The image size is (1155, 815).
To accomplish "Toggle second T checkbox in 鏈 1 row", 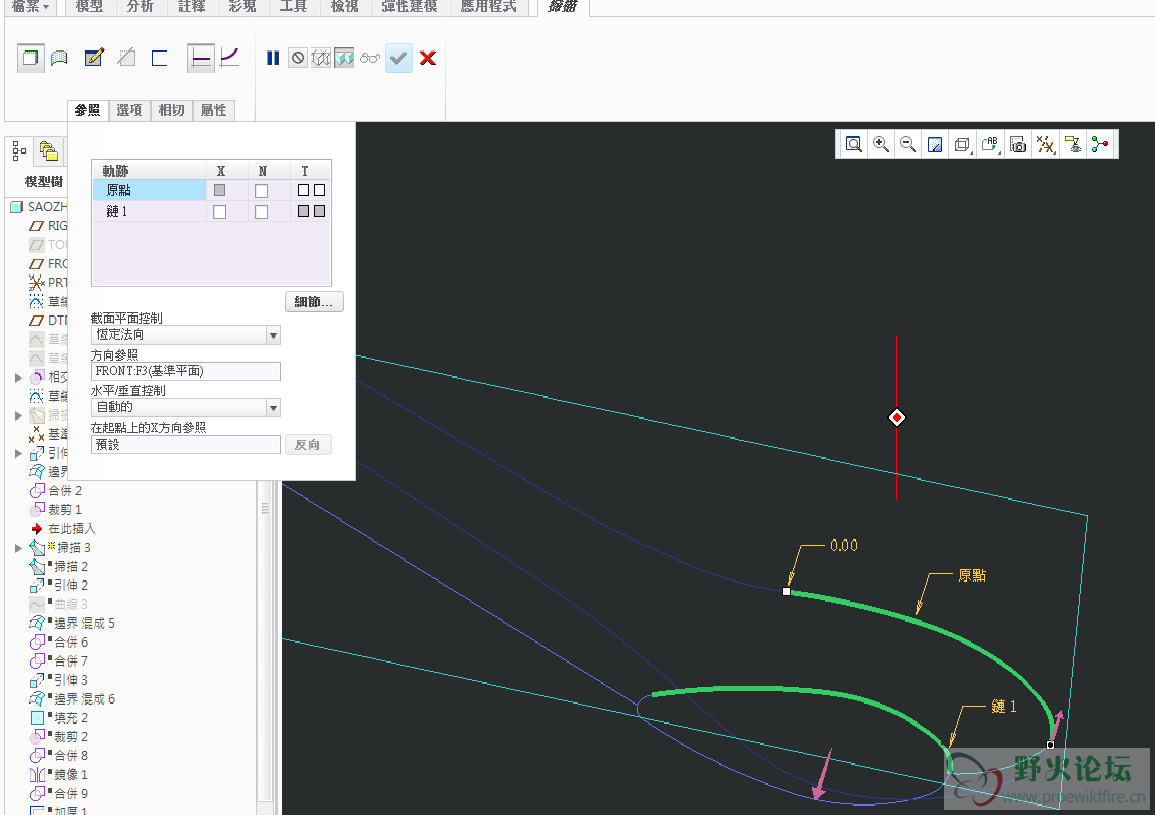I will [319, 211].
